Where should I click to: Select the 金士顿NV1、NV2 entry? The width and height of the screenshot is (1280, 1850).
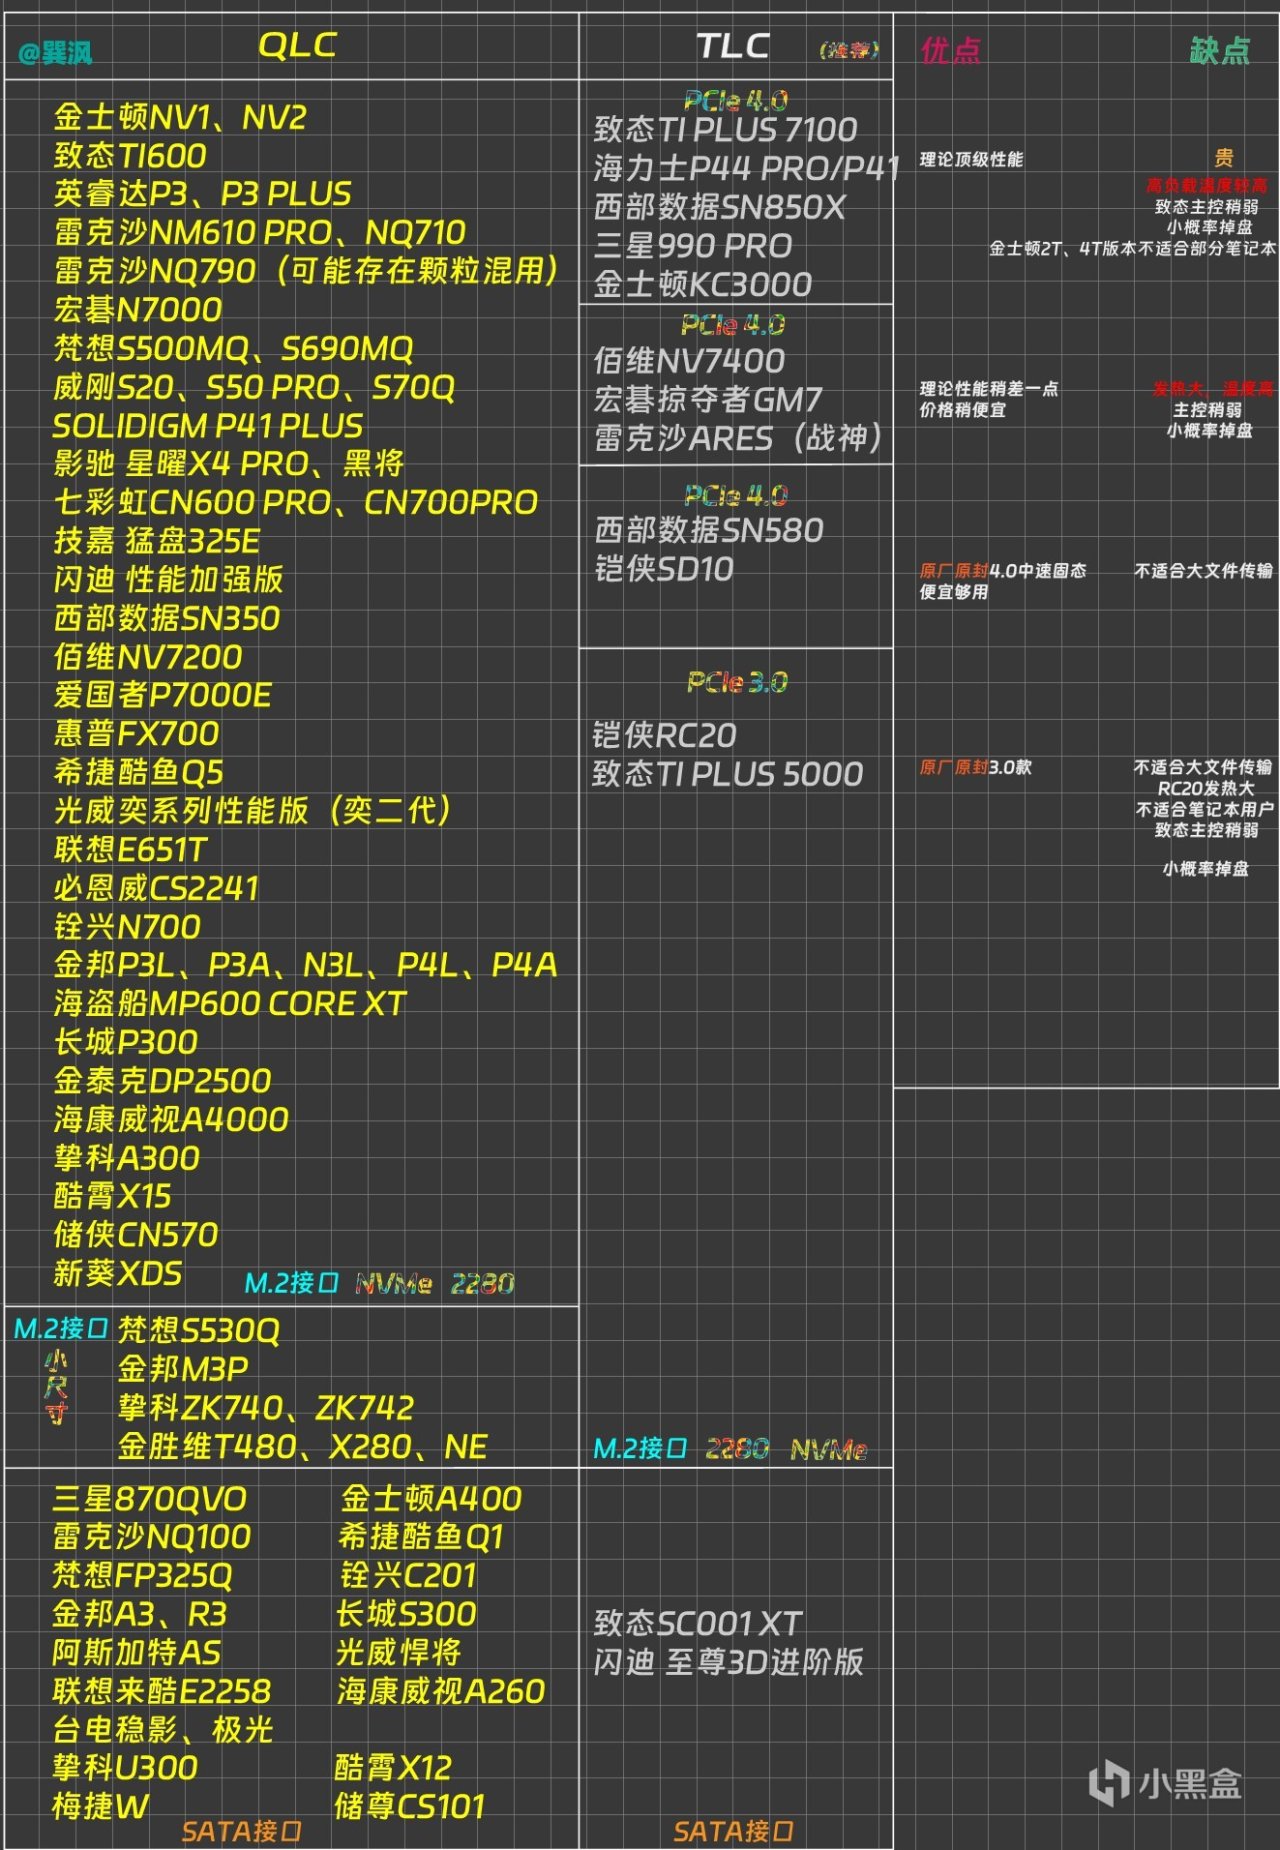coord(180,117)
